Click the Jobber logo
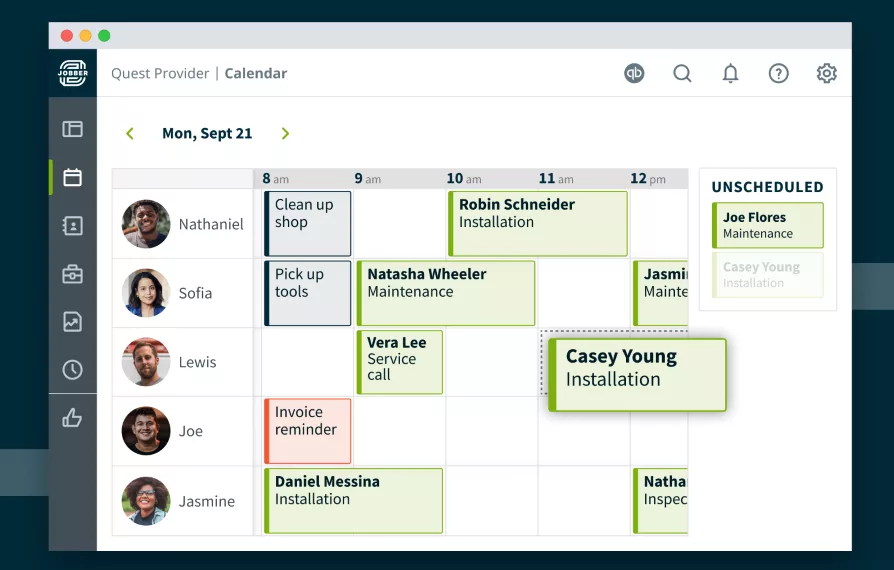894x570 pixels. click(x=73, y=73)
